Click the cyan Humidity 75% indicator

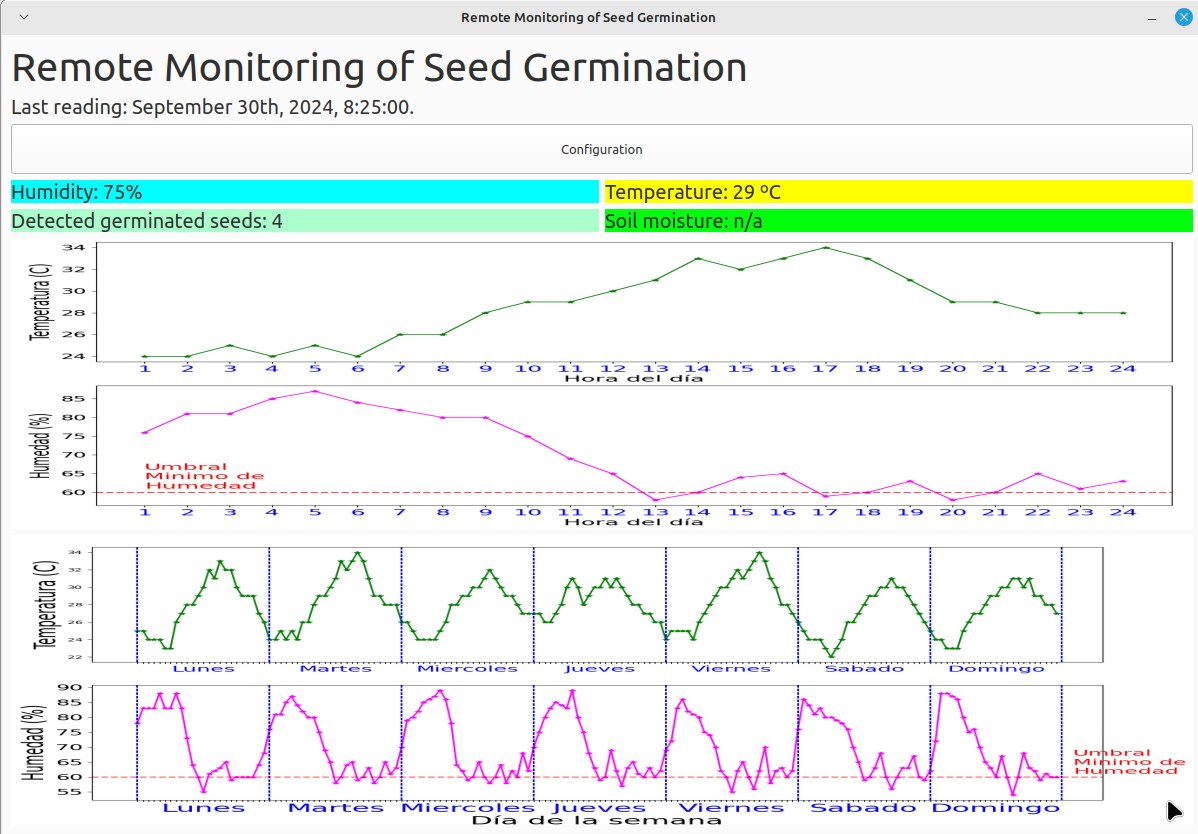pos(304,192)
